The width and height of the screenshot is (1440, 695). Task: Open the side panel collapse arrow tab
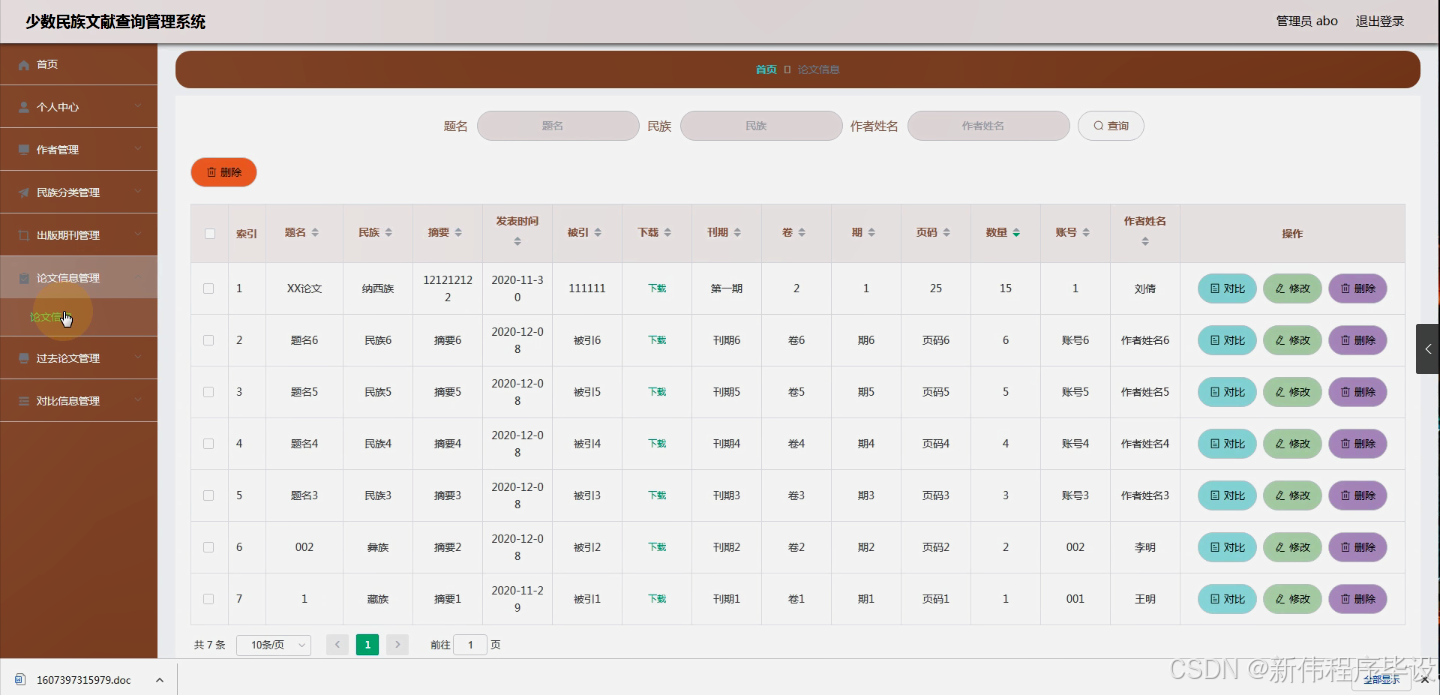point(1427,349)
